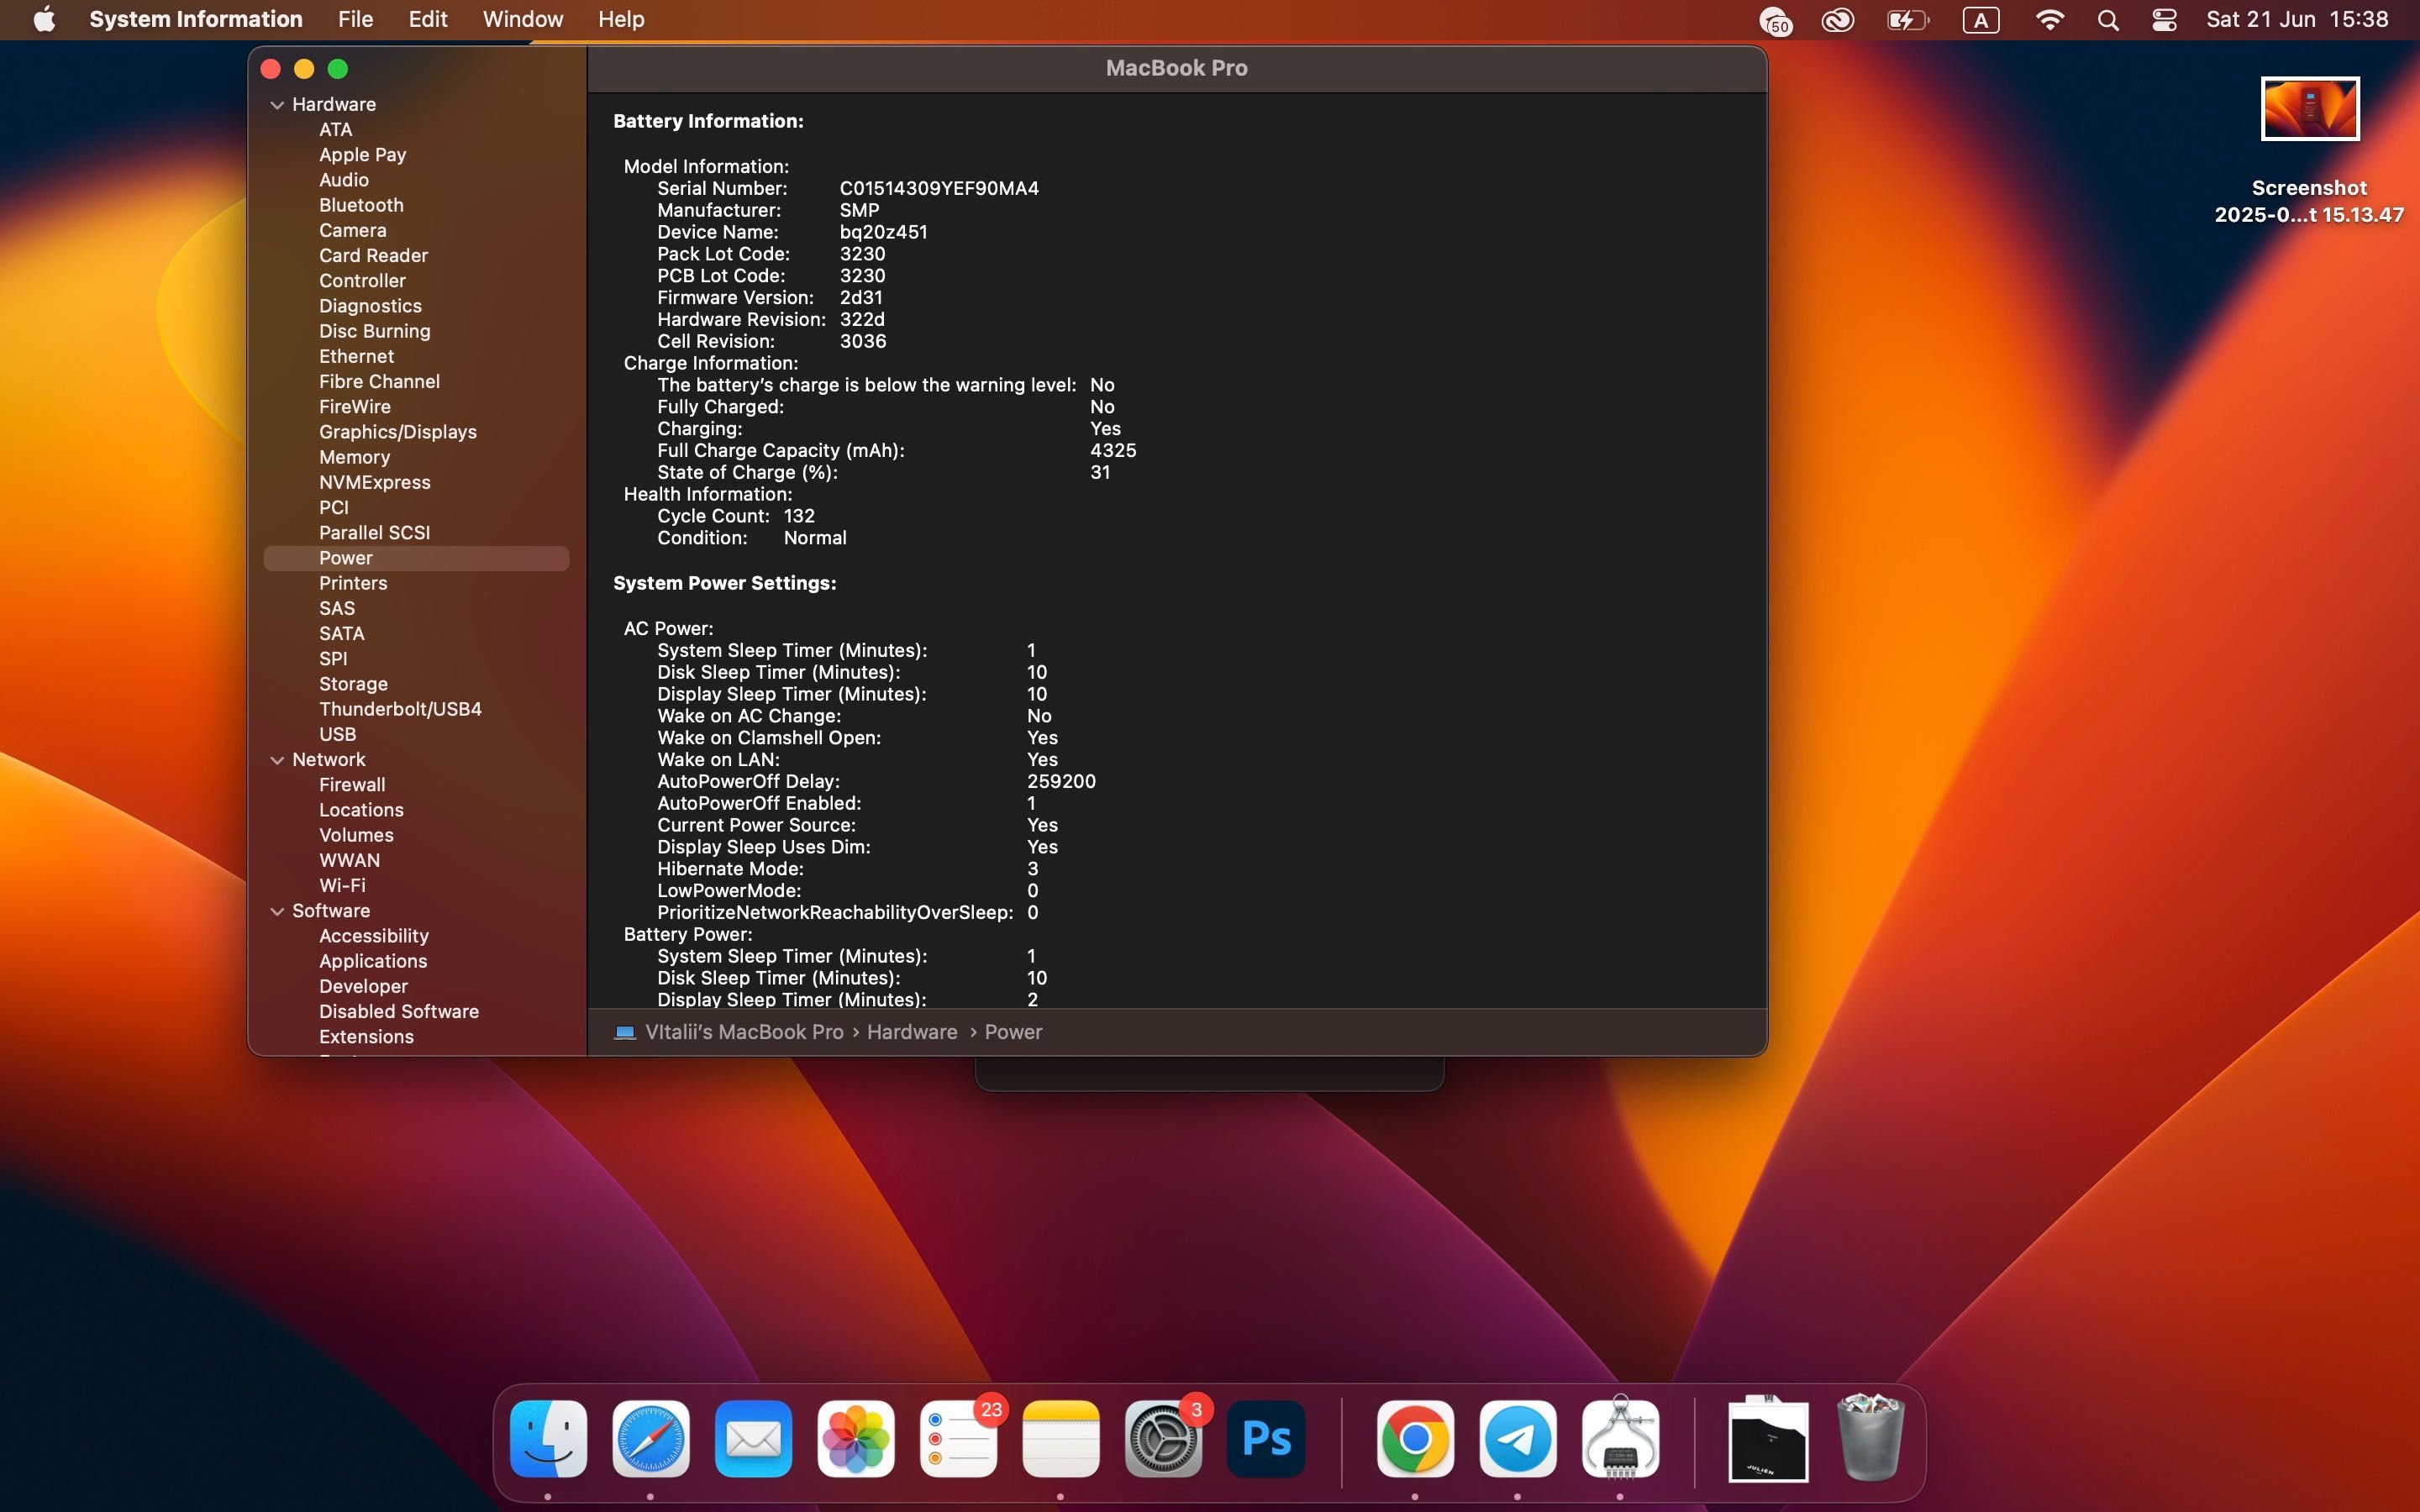Image resolution: width=2420 pixels, height=1512 pixels.
Task: Open the Trash in the Dock
Action: coord(1871,1437)
